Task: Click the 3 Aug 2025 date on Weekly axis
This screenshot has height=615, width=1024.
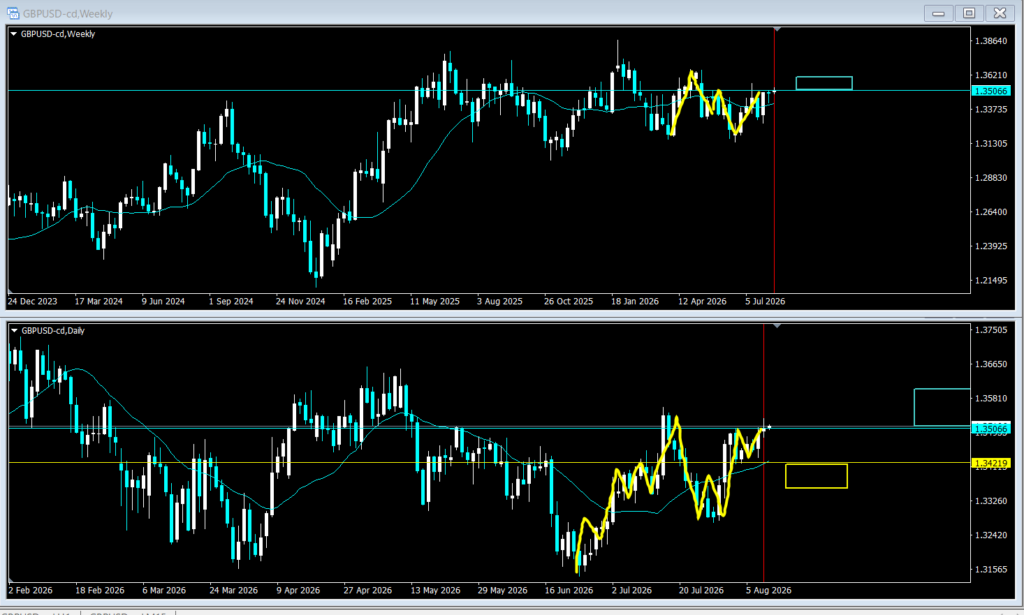Action: click(x=500, y=301)
